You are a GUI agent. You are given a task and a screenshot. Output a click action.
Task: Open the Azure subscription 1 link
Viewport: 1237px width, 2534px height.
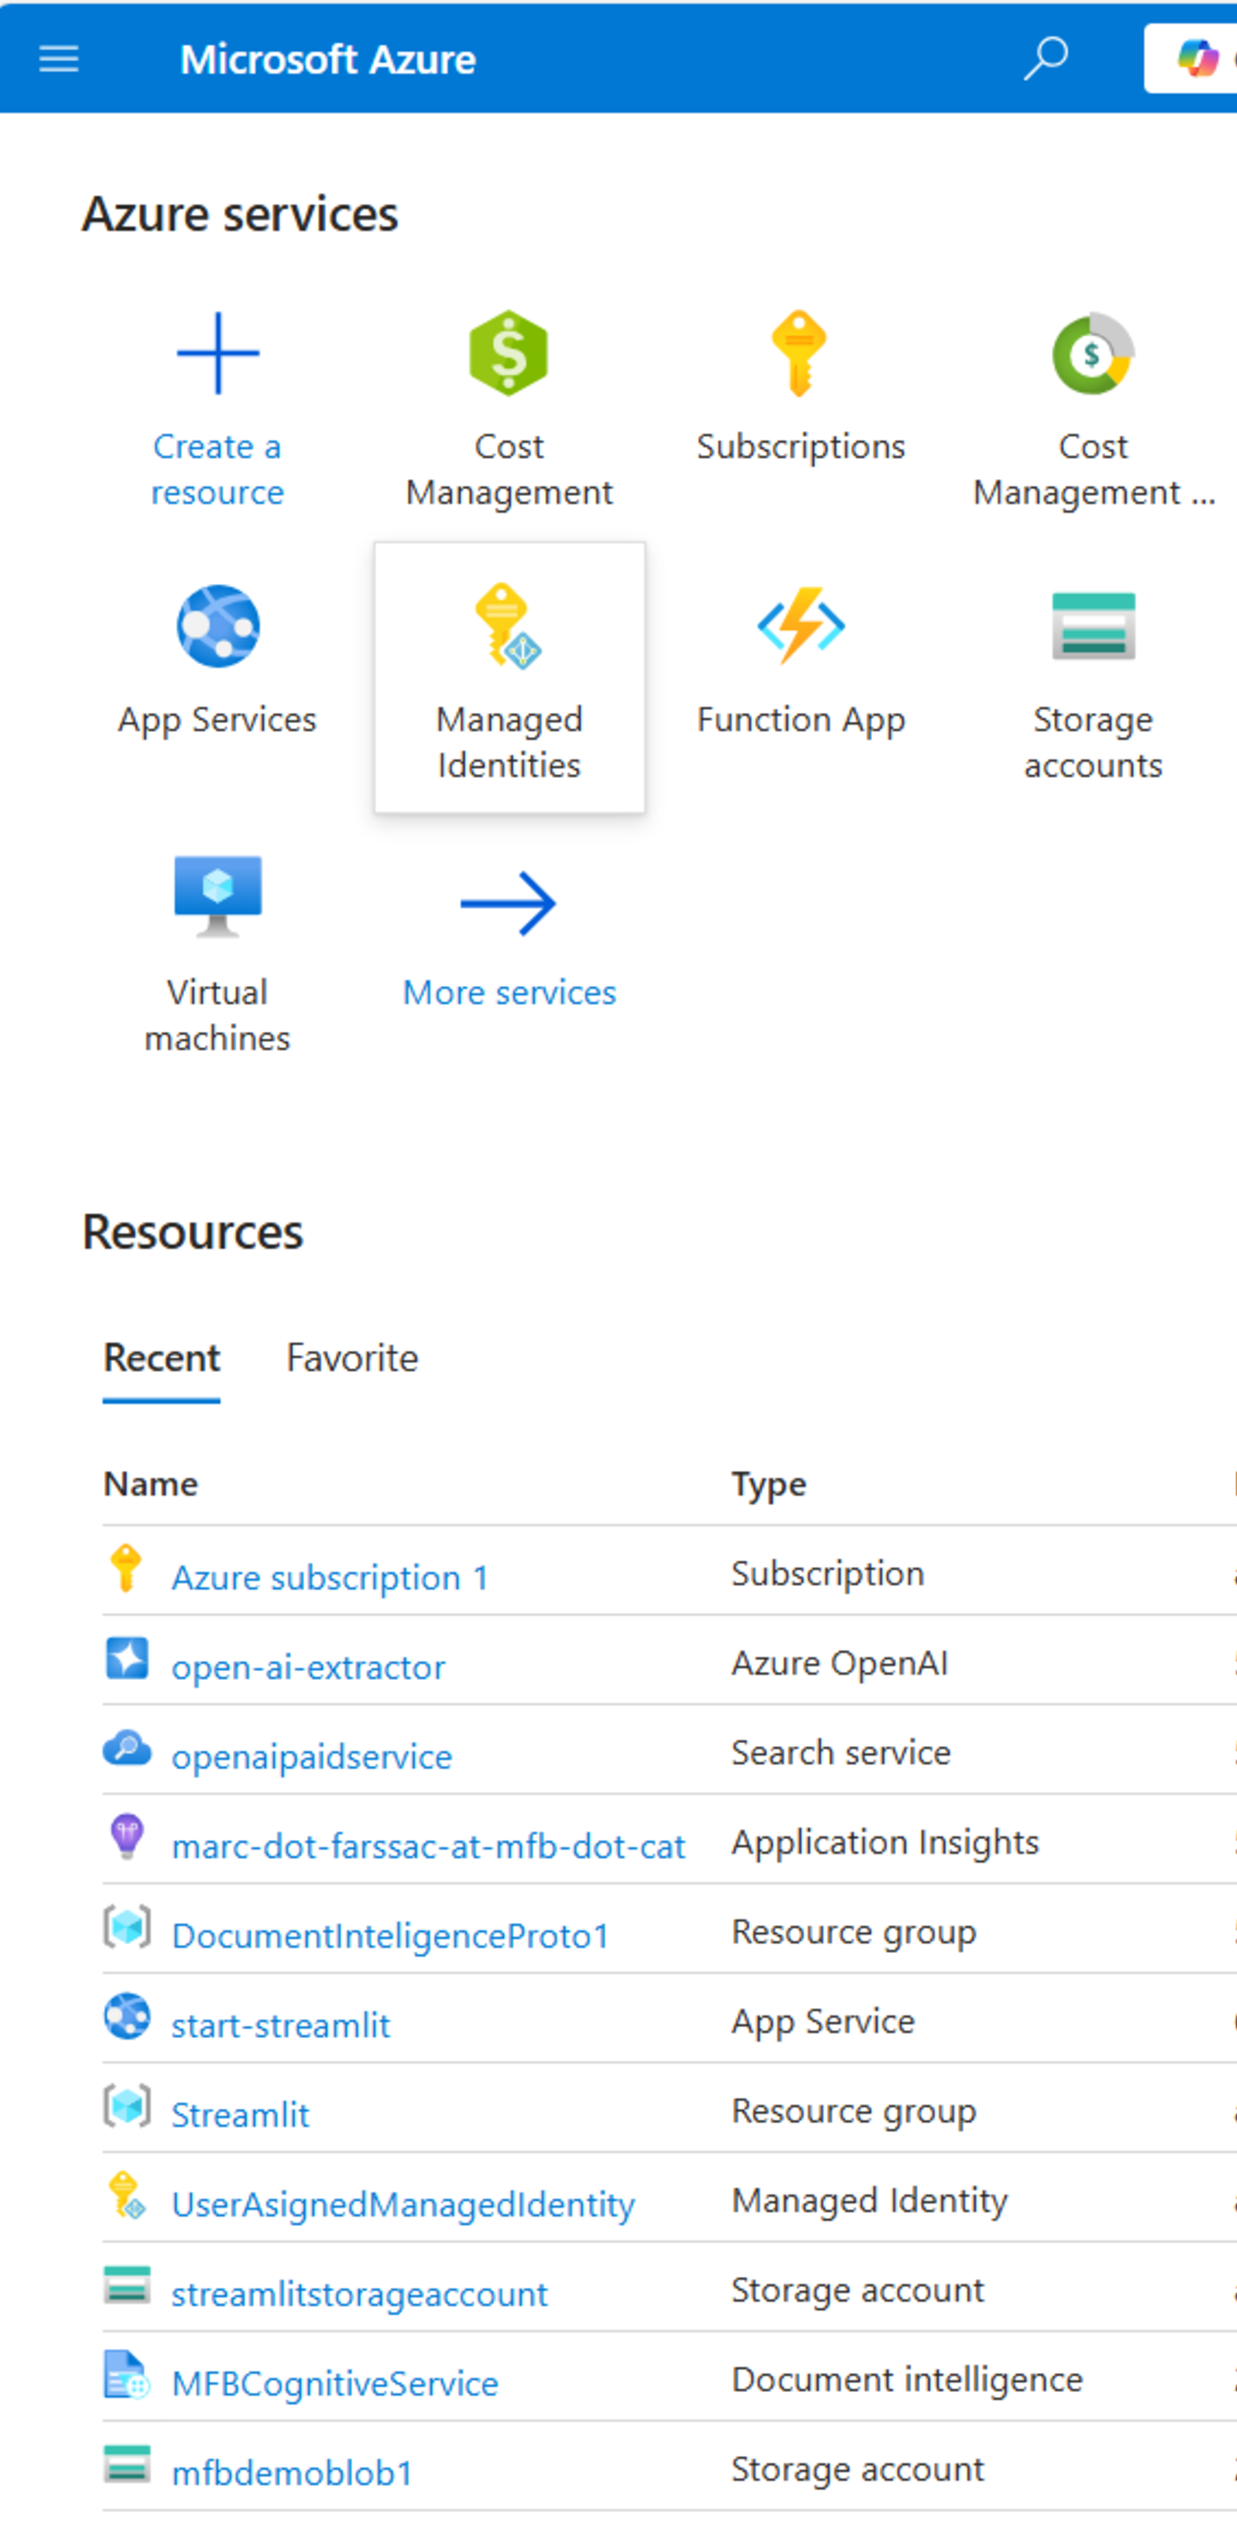(x=329, y=1577)
